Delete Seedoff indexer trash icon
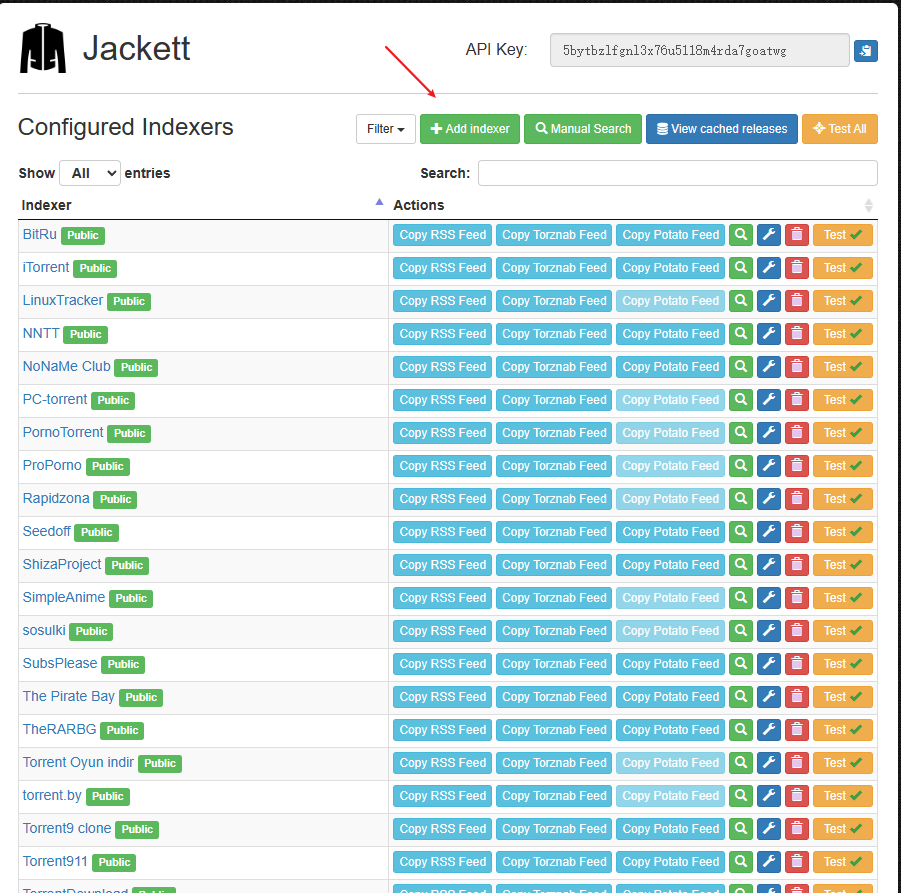 pyautogui.click(x=797, y=532)
